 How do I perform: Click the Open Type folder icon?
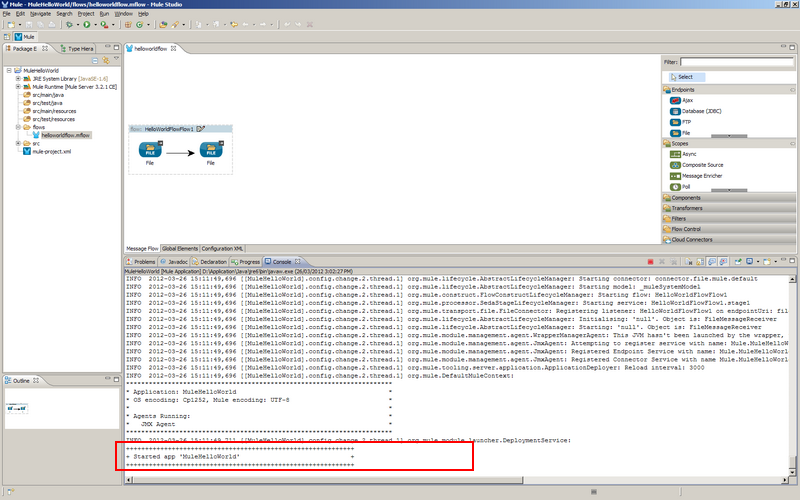tap(163, 24)
